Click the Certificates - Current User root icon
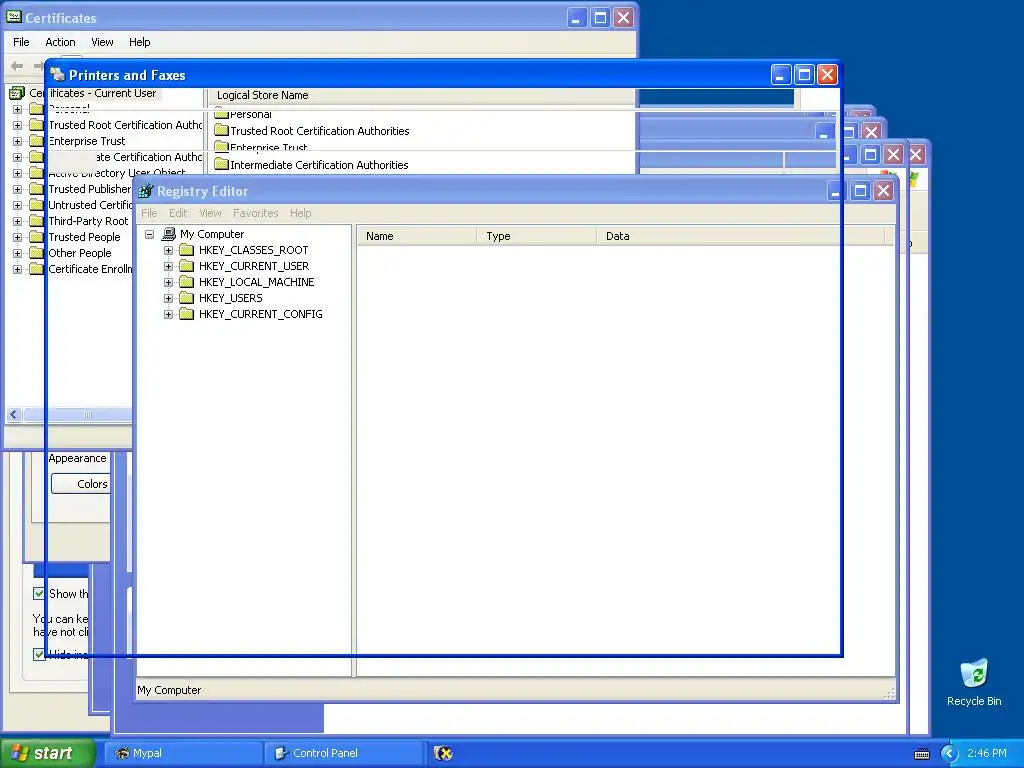The width and height of the screenshot is (1024, 768). [x=17, y=93]
